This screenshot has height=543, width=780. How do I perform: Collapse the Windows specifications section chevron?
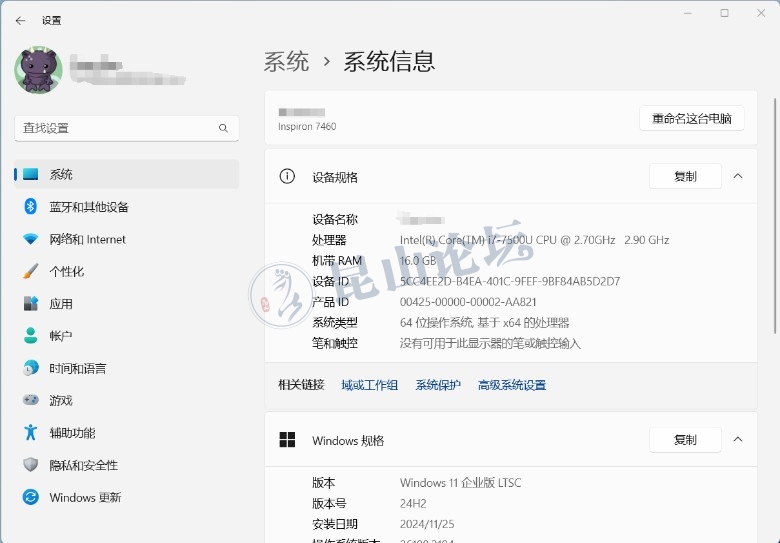pyautogui.click(x=738, y=440)
